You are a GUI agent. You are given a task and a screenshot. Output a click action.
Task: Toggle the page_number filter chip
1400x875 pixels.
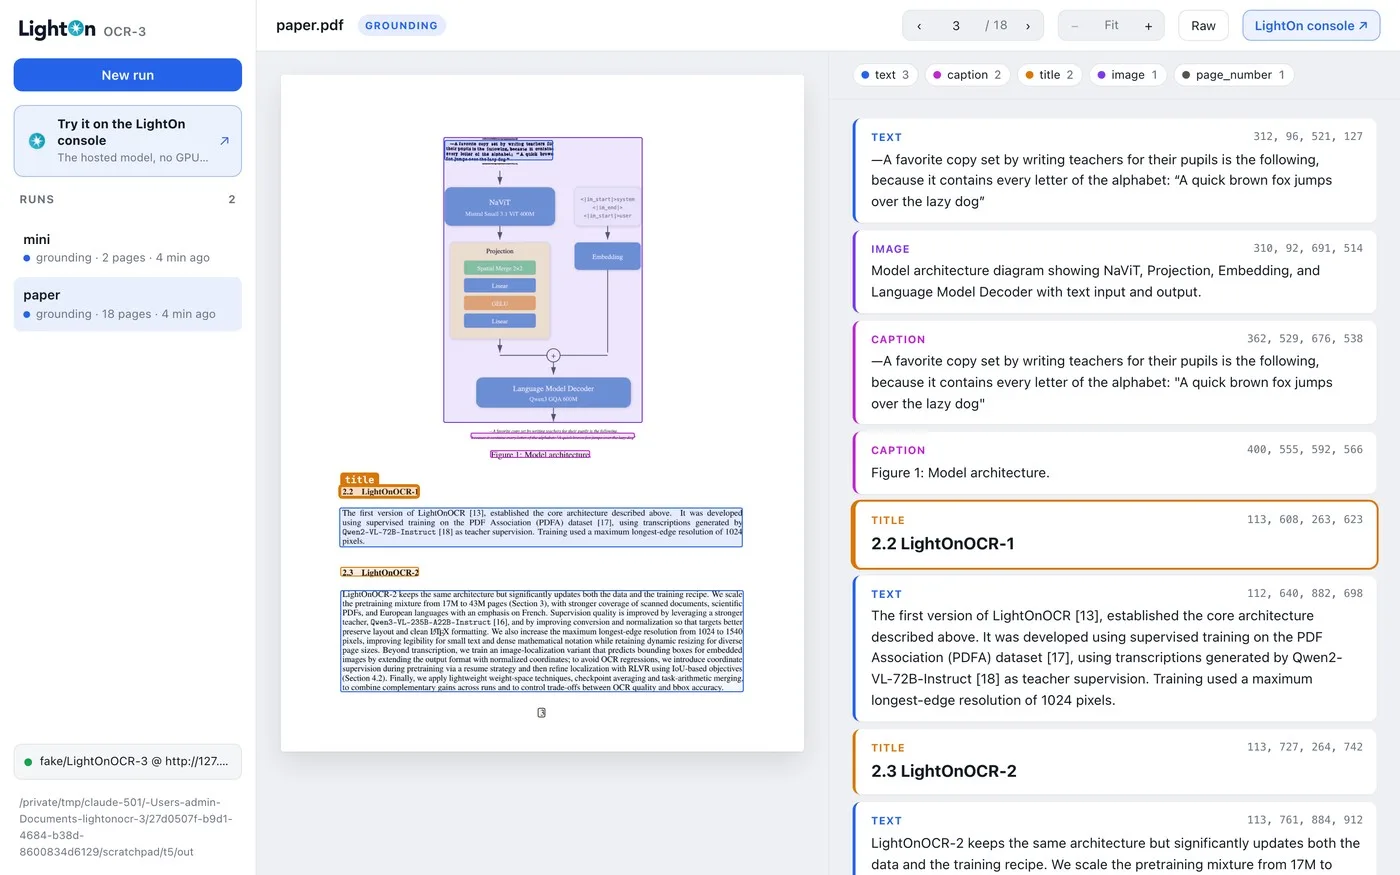(x=1234, y=75)
